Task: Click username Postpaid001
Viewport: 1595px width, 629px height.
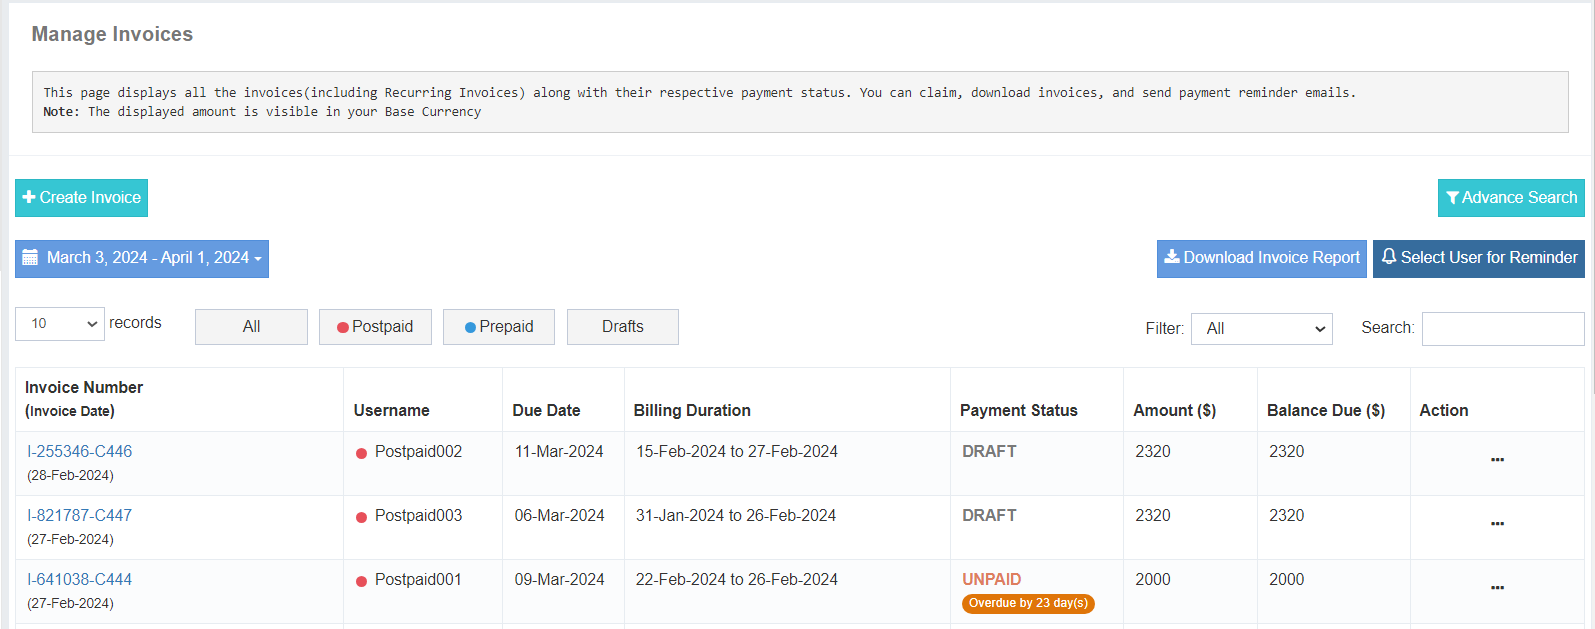Action: [418, 579]
